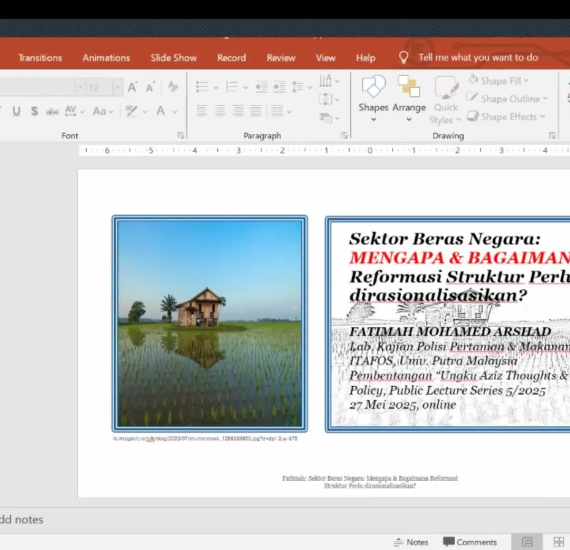Open the Shapes gallery

(373, 99)
